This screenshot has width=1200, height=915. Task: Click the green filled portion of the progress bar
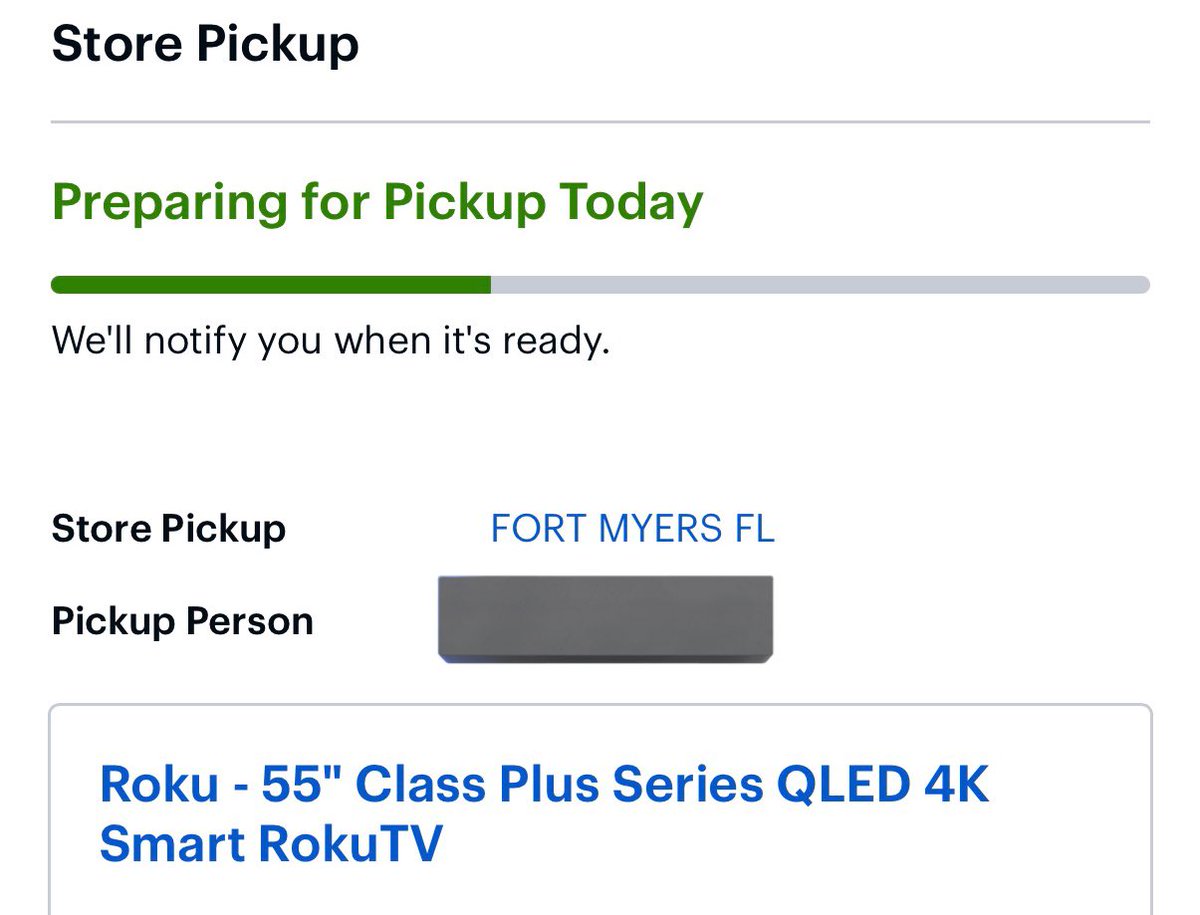pos(270,285)
